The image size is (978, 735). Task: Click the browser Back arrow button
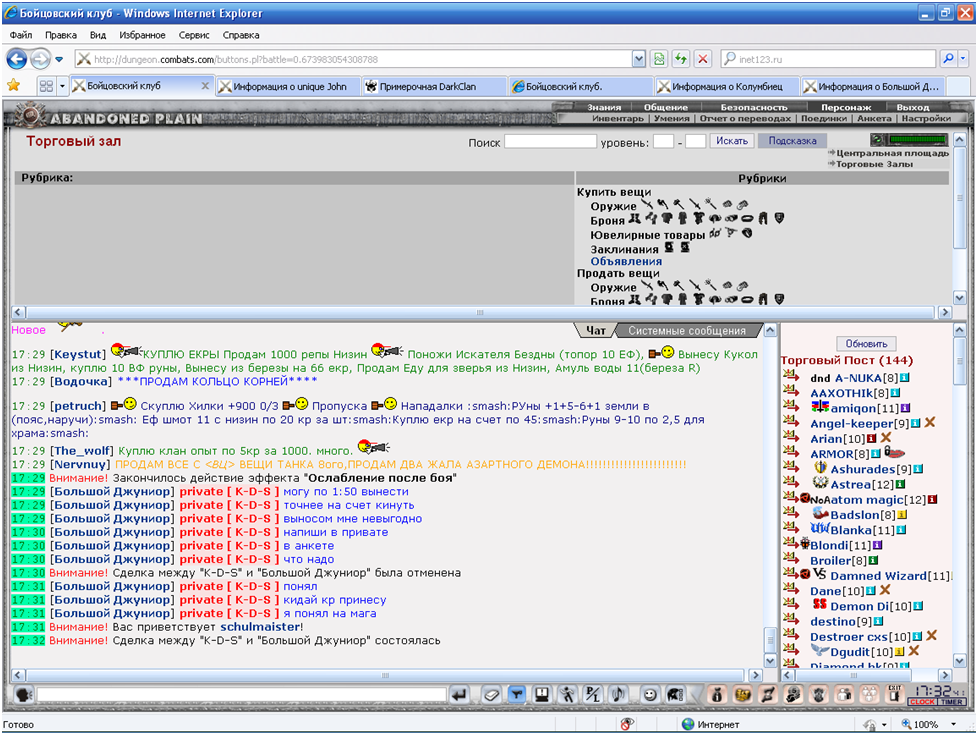[17, 59]
